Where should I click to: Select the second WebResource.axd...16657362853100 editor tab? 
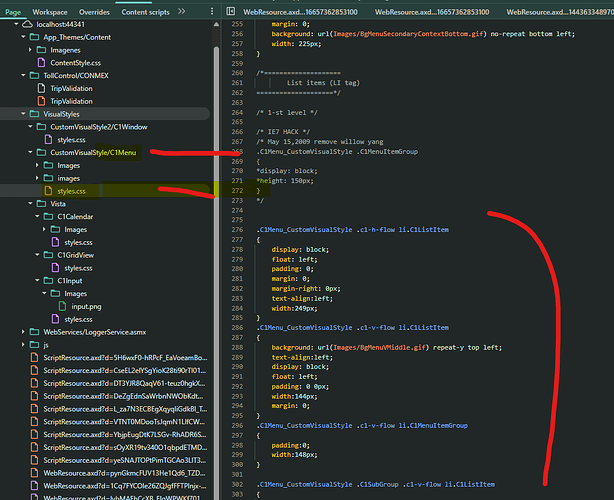tap(432, 12)
